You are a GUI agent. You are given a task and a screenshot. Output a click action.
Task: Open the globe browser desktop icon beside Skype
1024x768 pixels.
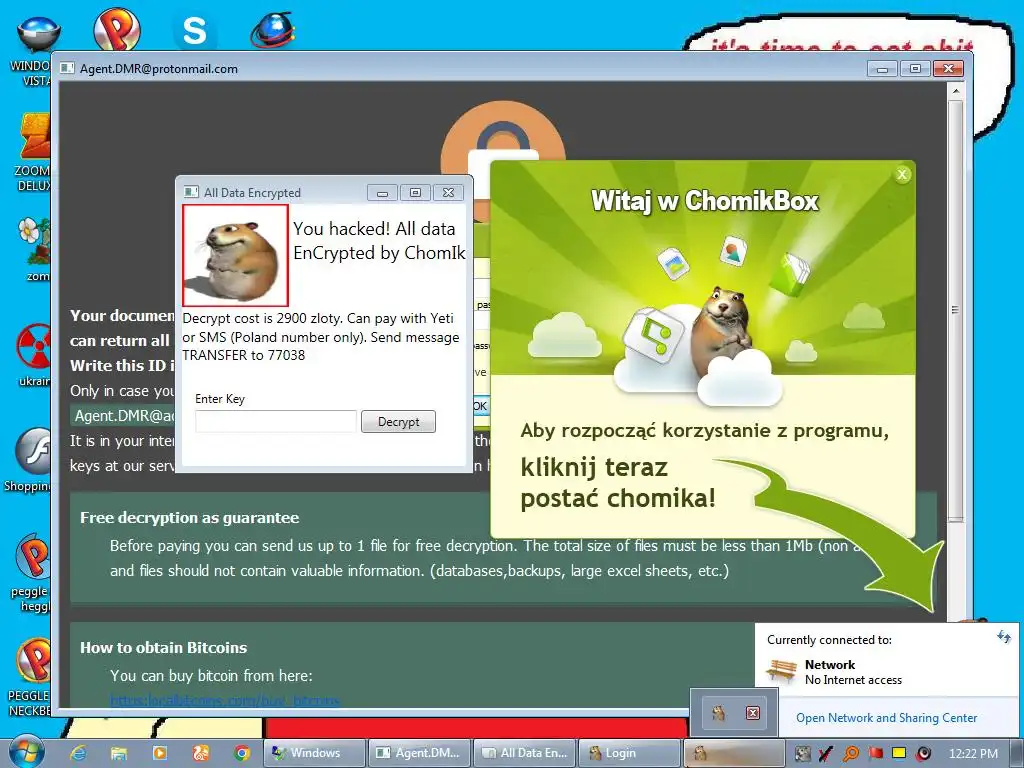coord(272,30)
